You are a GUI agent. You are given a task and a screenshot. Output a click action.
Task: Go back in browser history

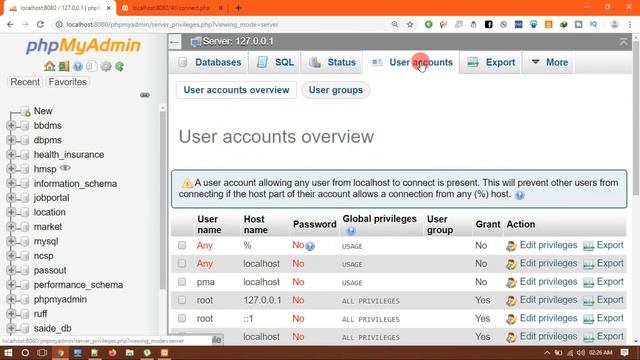tap(10, 24)
